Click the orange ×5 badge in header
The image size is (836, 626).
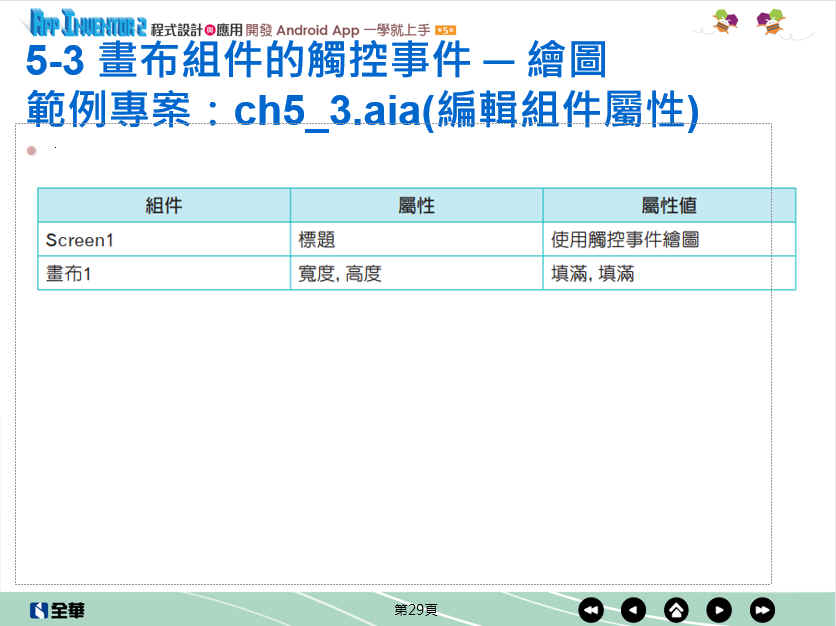tap(446, 31)
